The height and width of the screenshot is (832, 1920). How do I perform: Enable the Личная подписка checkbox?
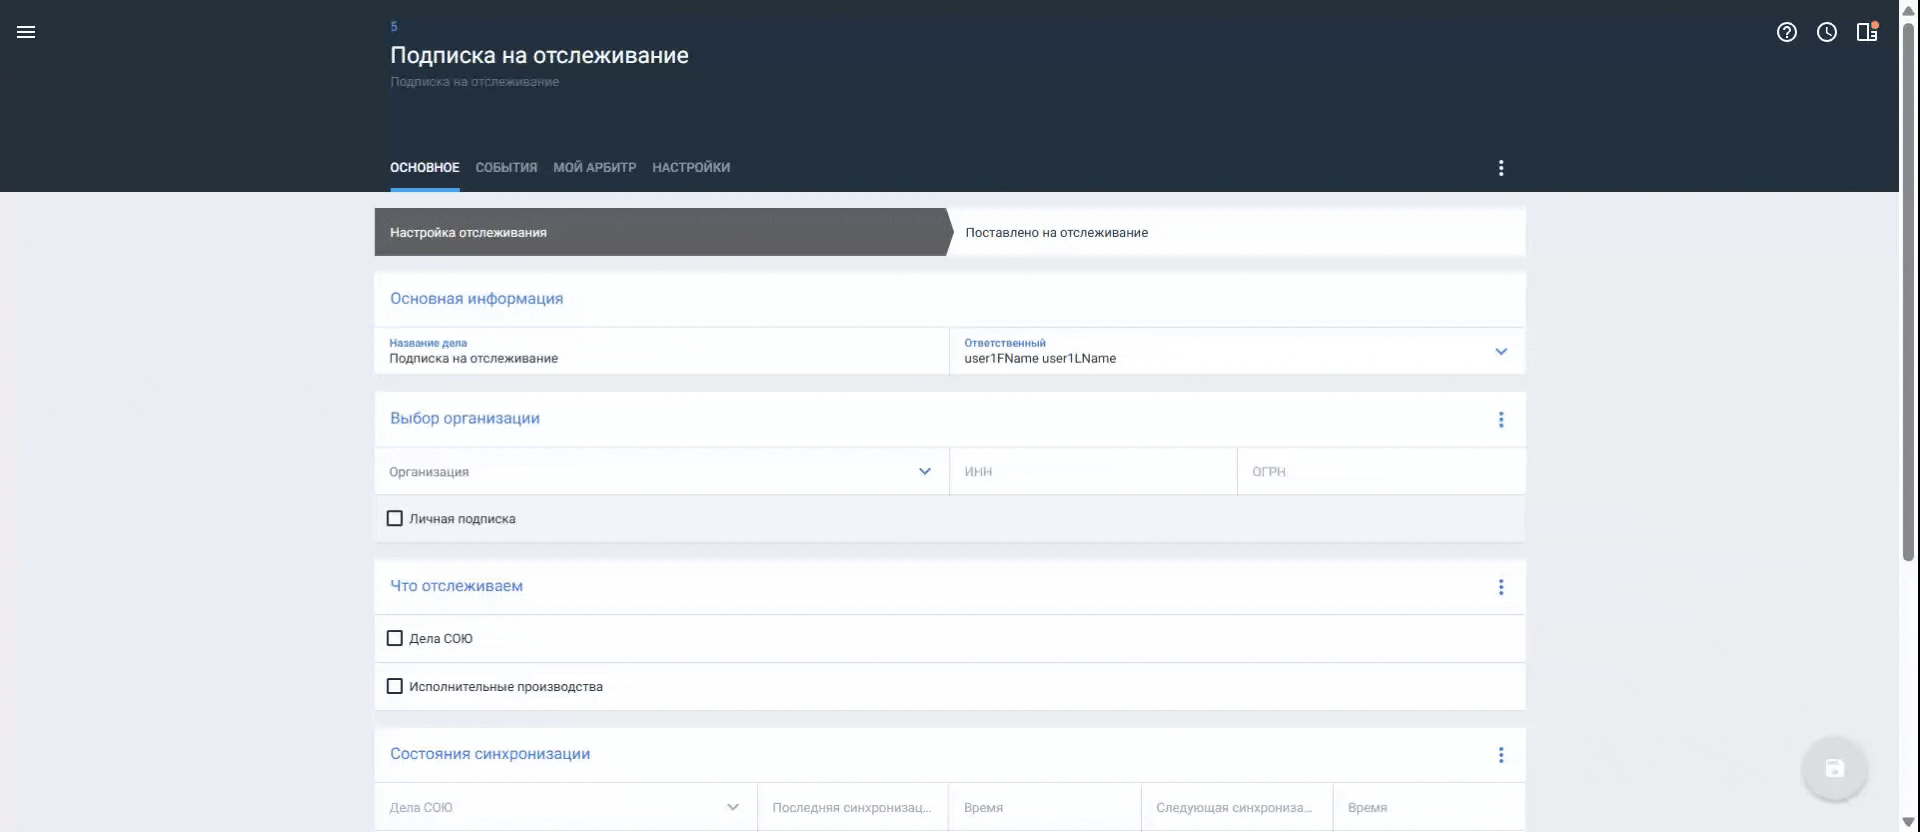pos(395,519)
